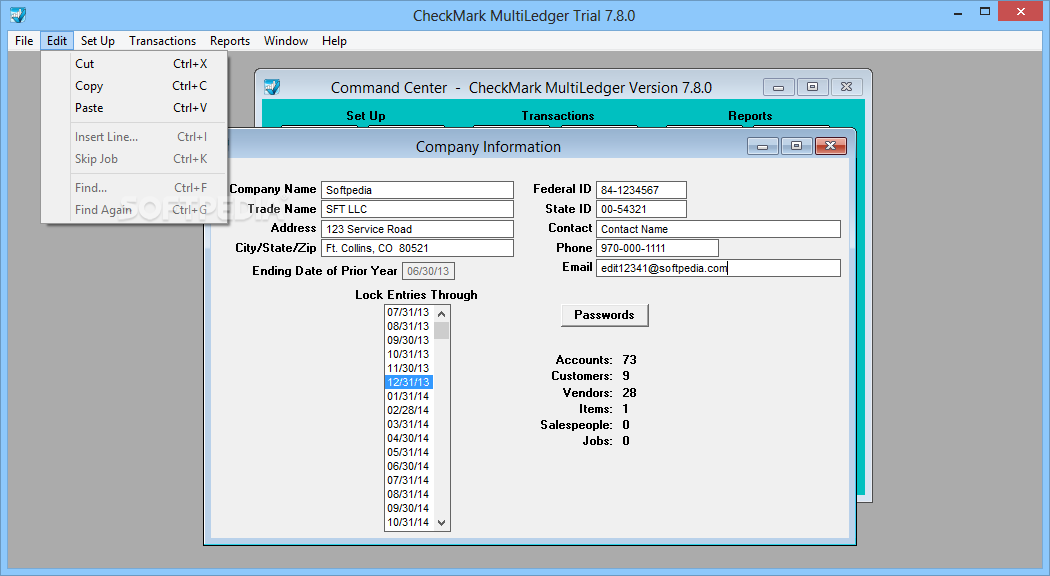Minimize the Company Information window
1050x576 pixels.
pos(763,146)
